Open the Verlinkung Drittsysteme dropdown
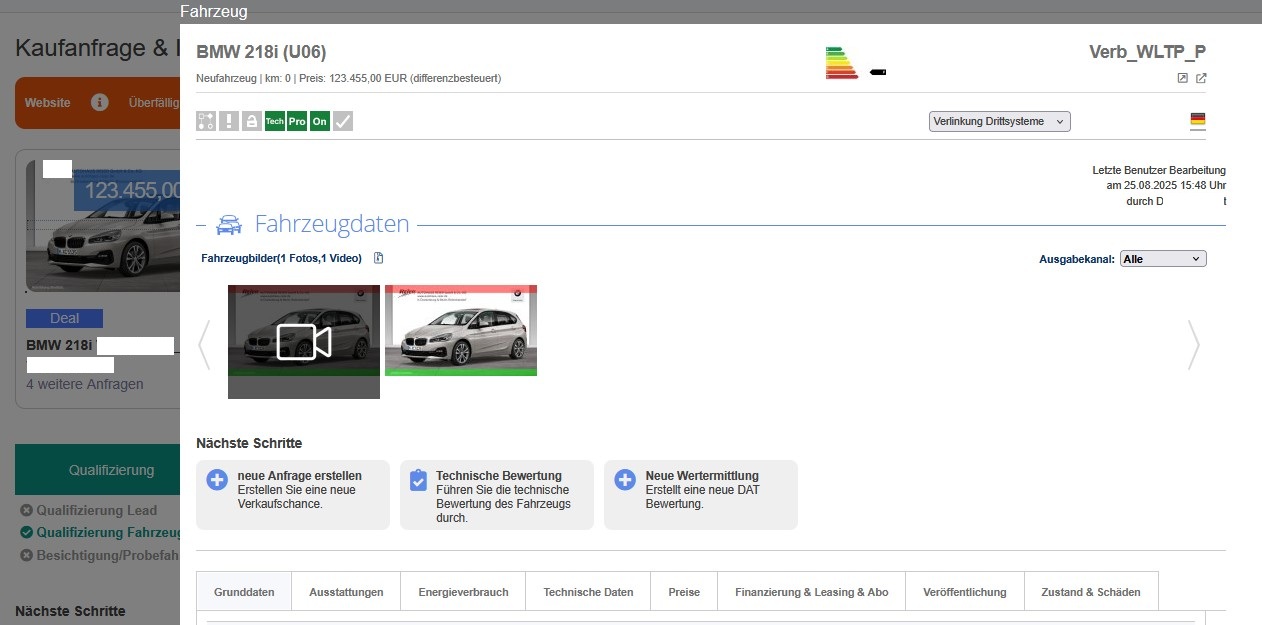1262x625 pixels. pyautogui.click(x=1000, y=121)
